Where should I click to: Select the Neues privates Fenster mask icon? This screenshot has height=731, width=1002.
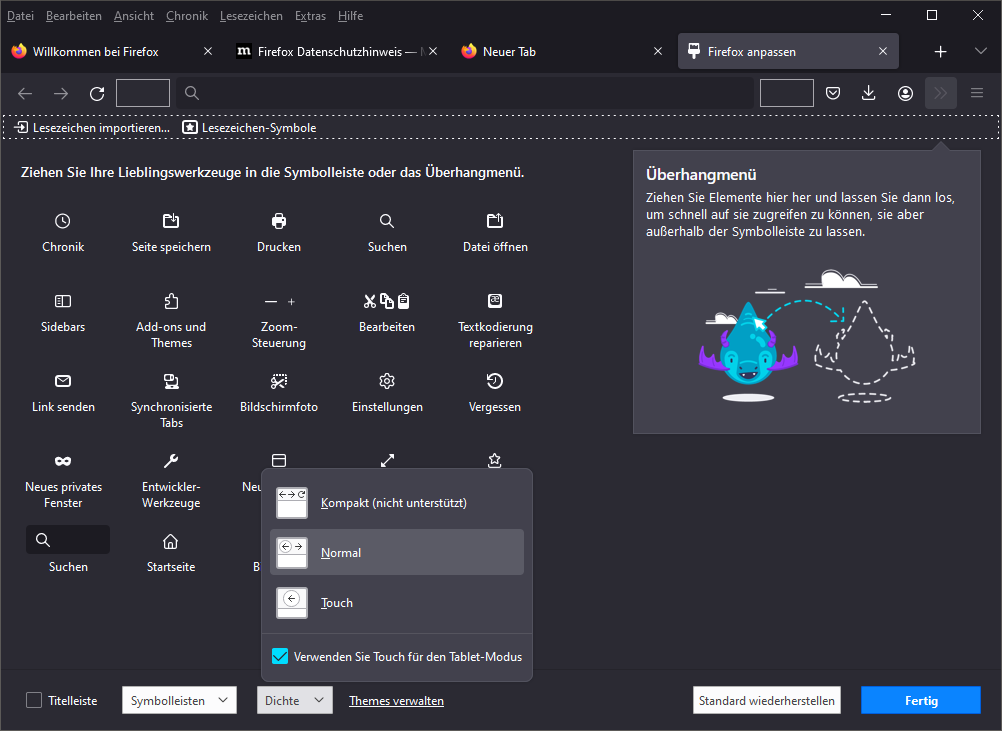(63, 461)
